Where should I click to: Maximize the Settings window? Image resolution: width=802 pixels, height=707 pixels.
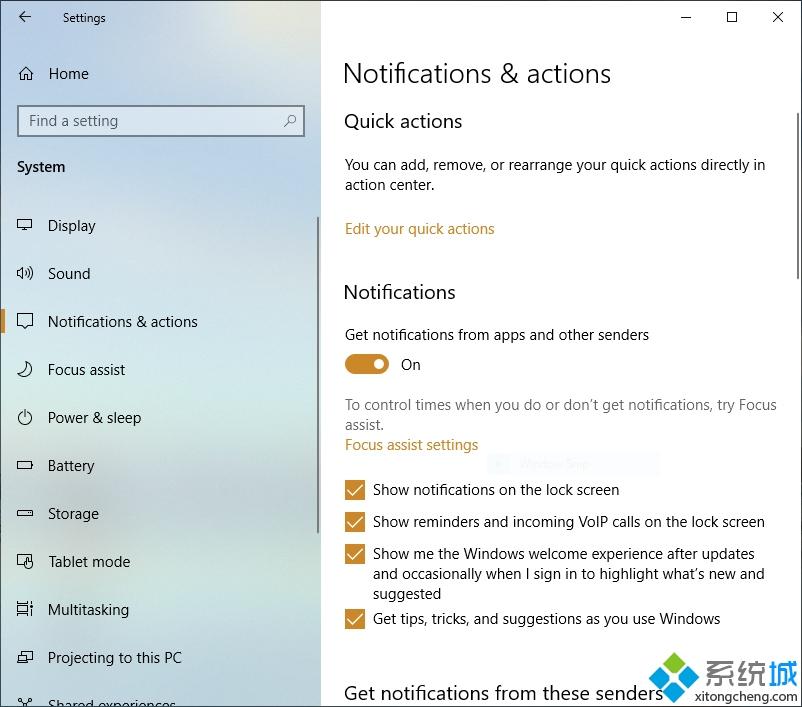point(732,17)
